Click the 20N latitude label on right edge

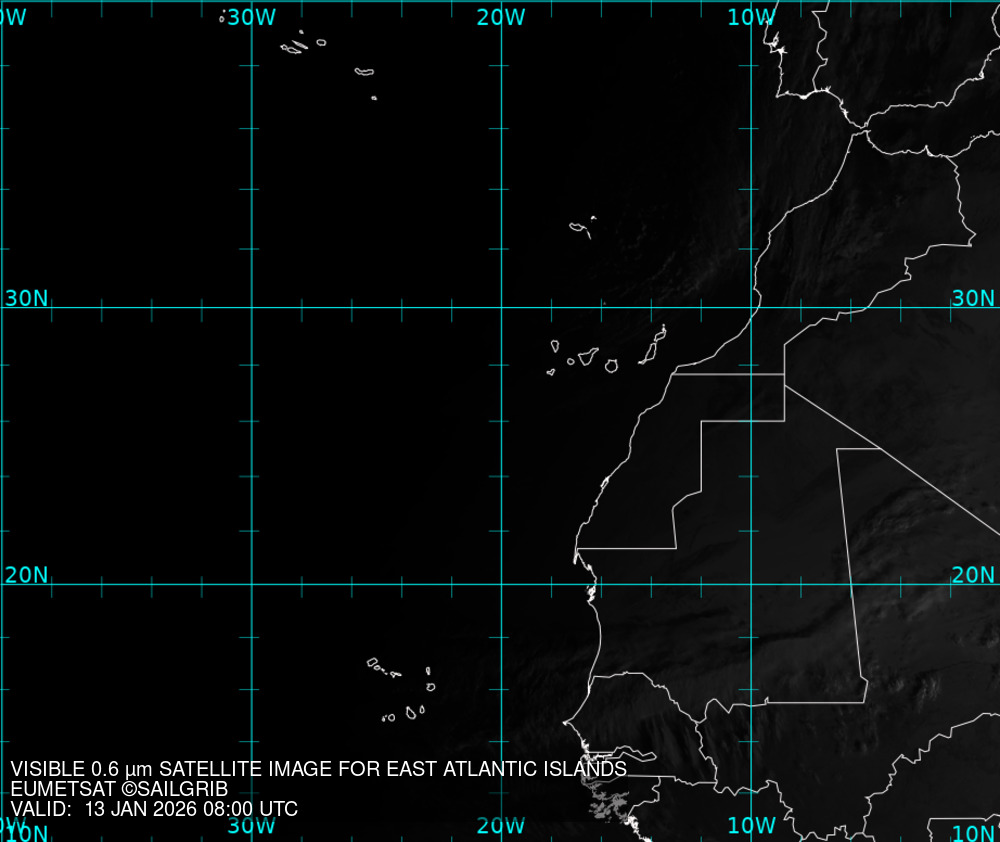tap(972, 575)
